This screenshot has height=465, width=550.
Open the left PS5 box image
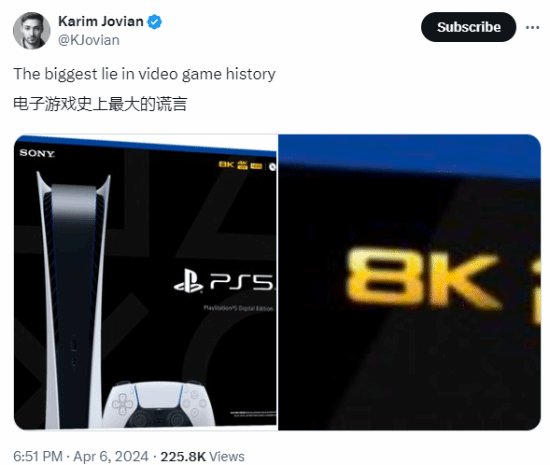coord(145,282)
